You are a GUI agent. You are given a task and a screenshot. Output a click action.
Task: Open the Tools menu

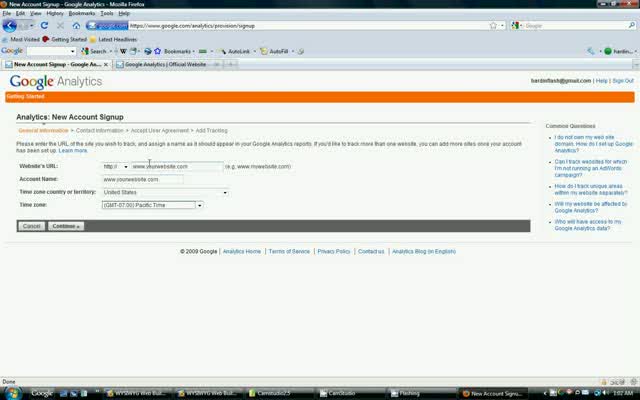coord(107,13)
